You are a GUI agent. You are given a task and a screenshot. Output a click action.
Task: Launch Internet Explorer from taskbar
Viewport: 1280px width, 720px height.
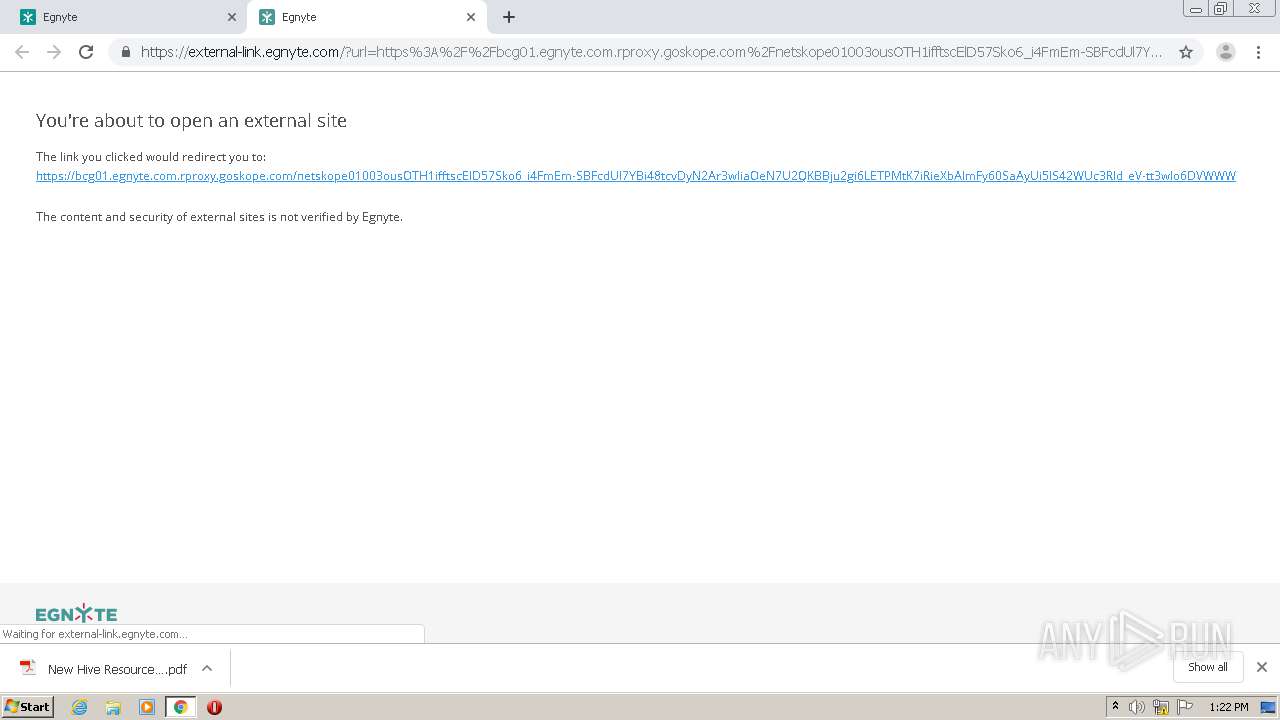tap(80, 707)
